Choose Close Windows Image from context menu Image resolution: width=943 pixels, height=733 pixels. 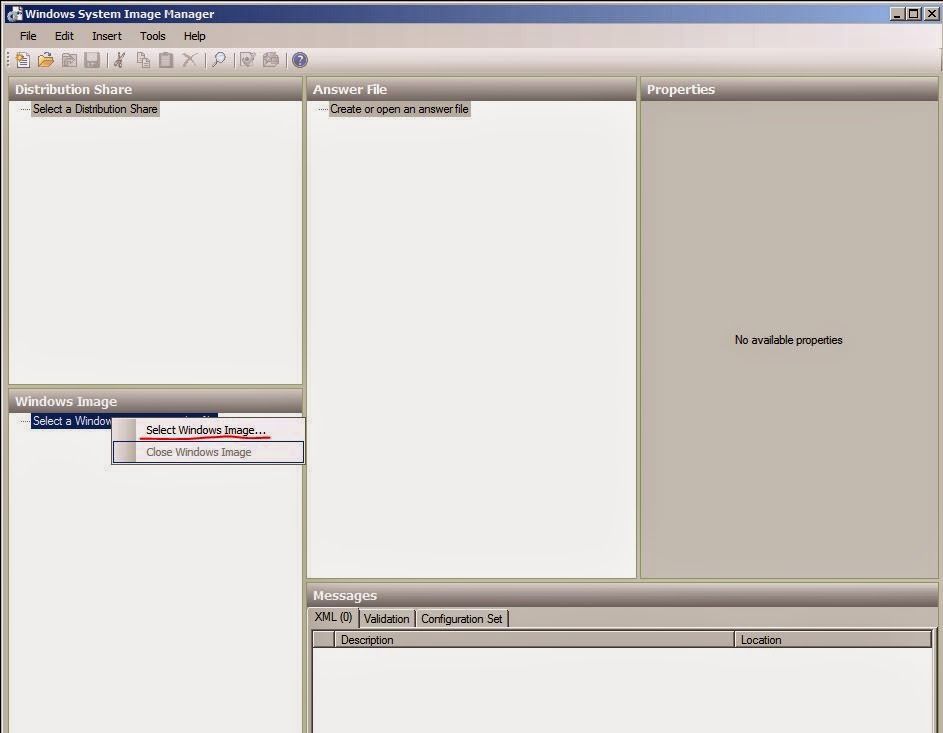point(207,452)
